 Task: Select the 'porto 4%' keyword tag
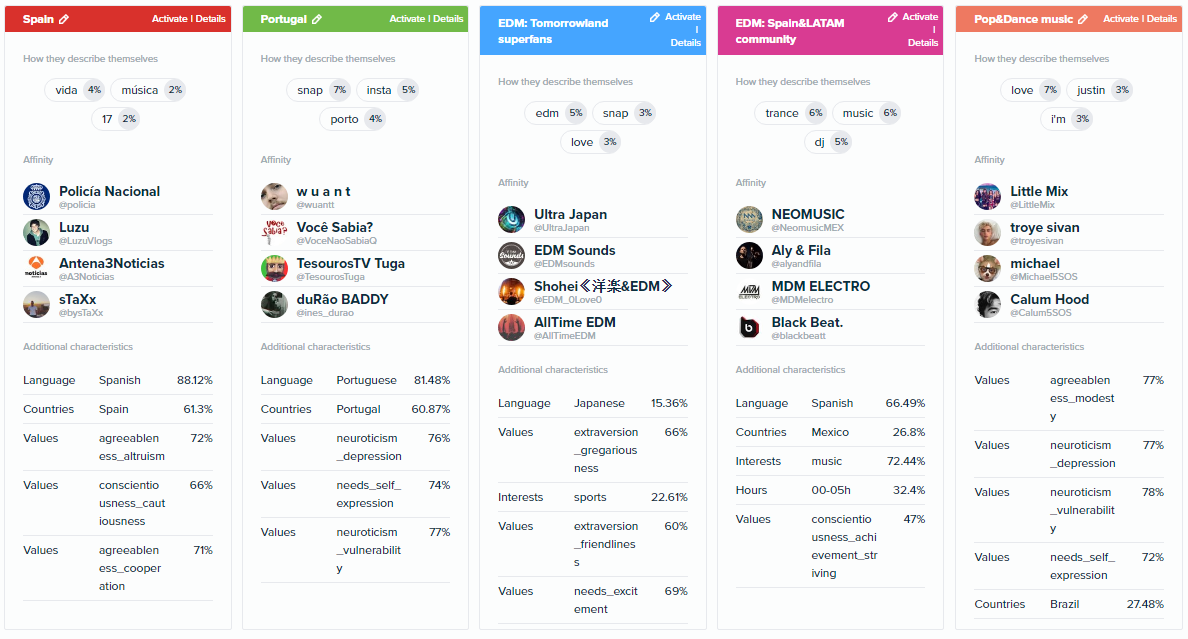coord(353,119)
